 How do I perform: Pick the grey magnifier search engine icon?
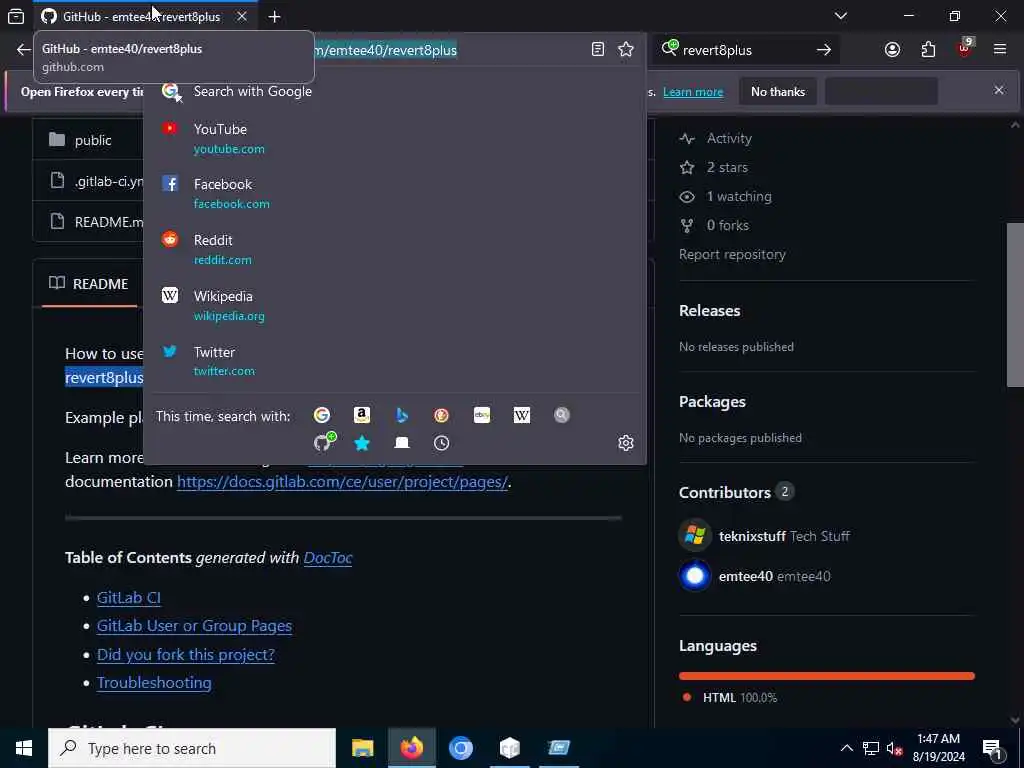(x=562, y=415)
